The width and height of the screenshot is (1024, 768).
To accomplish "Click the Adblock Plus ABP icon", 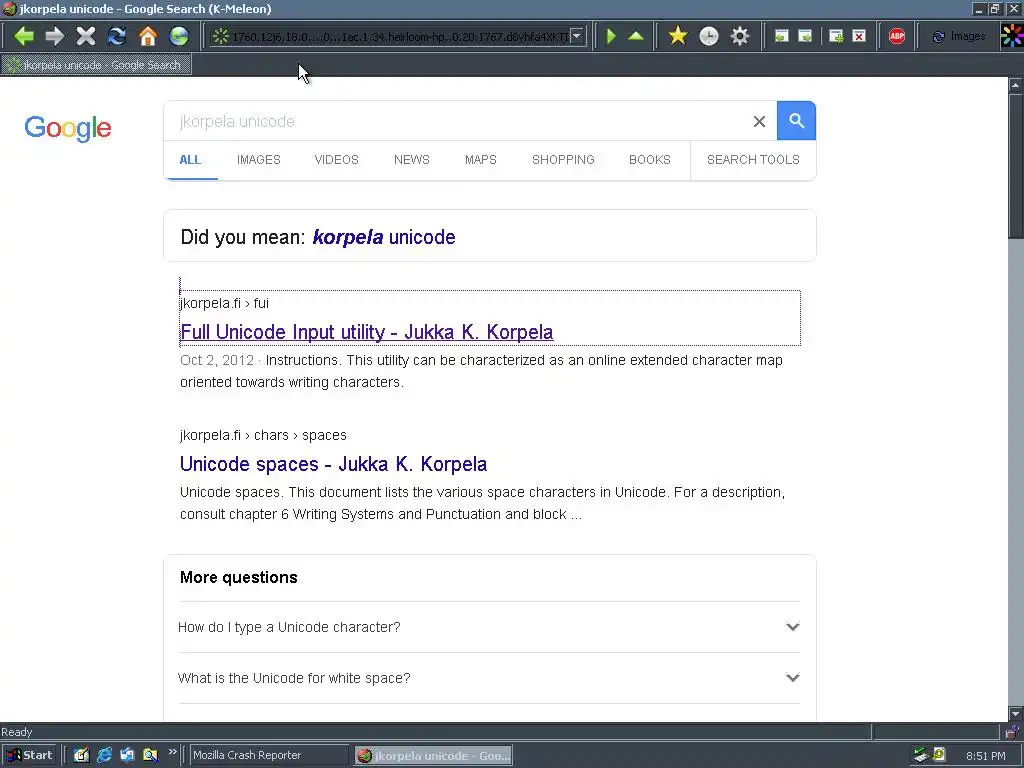I will 897,36.
